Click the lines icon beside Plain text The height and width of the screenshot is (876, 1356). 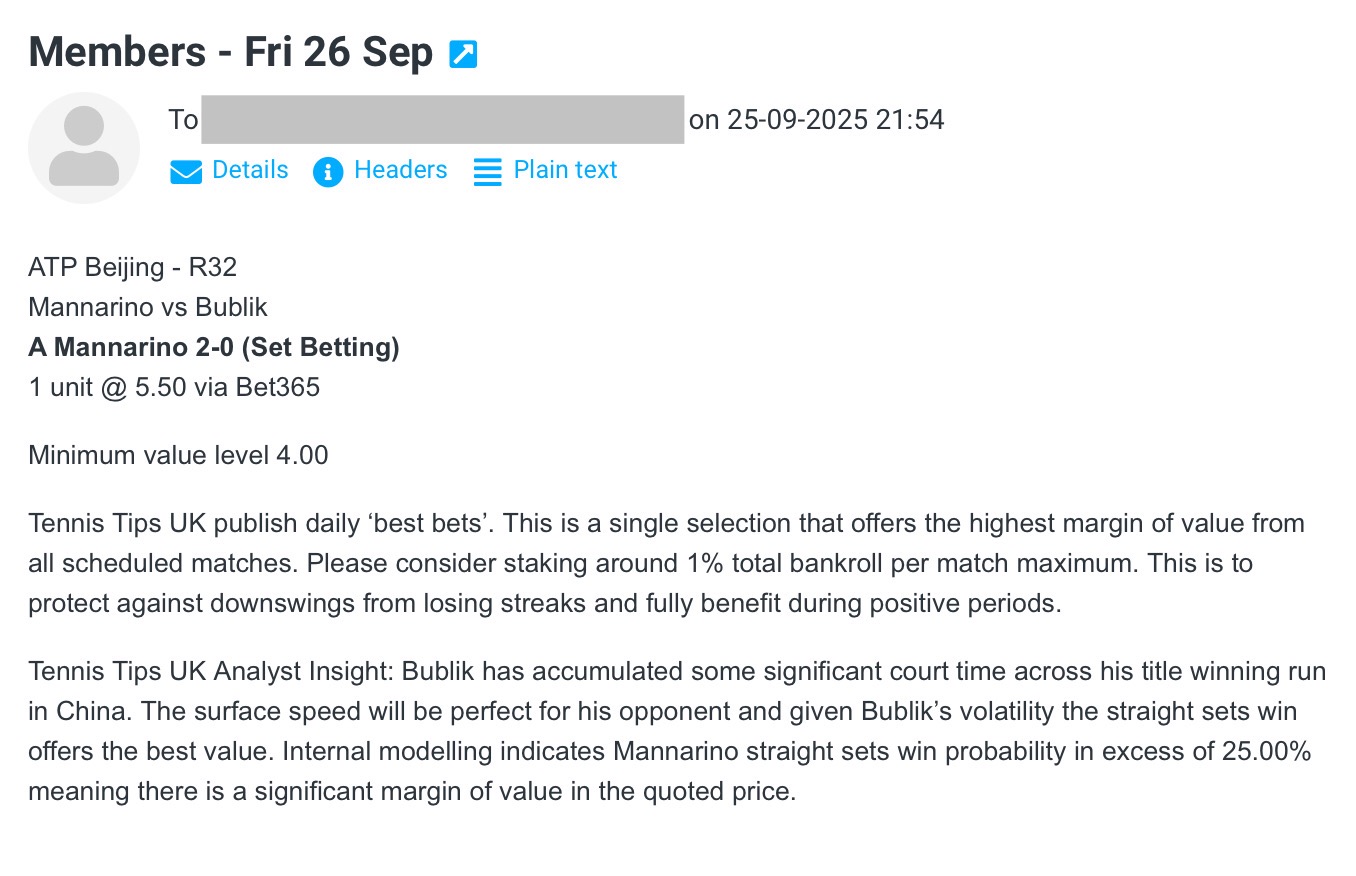(487, 172)
